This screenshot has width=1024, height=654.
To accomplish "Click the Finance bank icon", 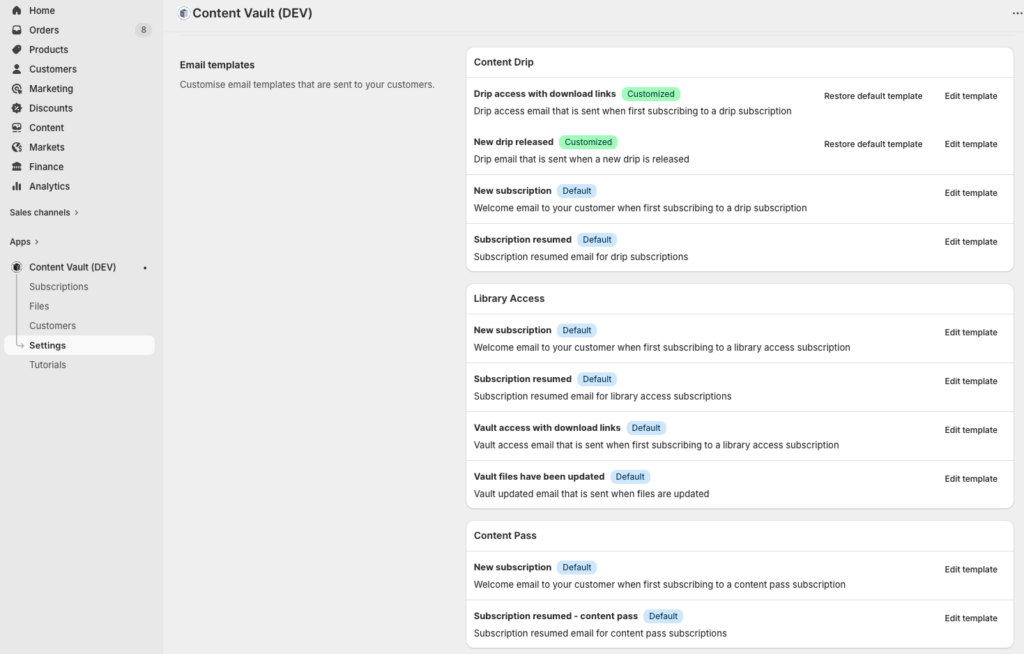I will coord(17,167).
